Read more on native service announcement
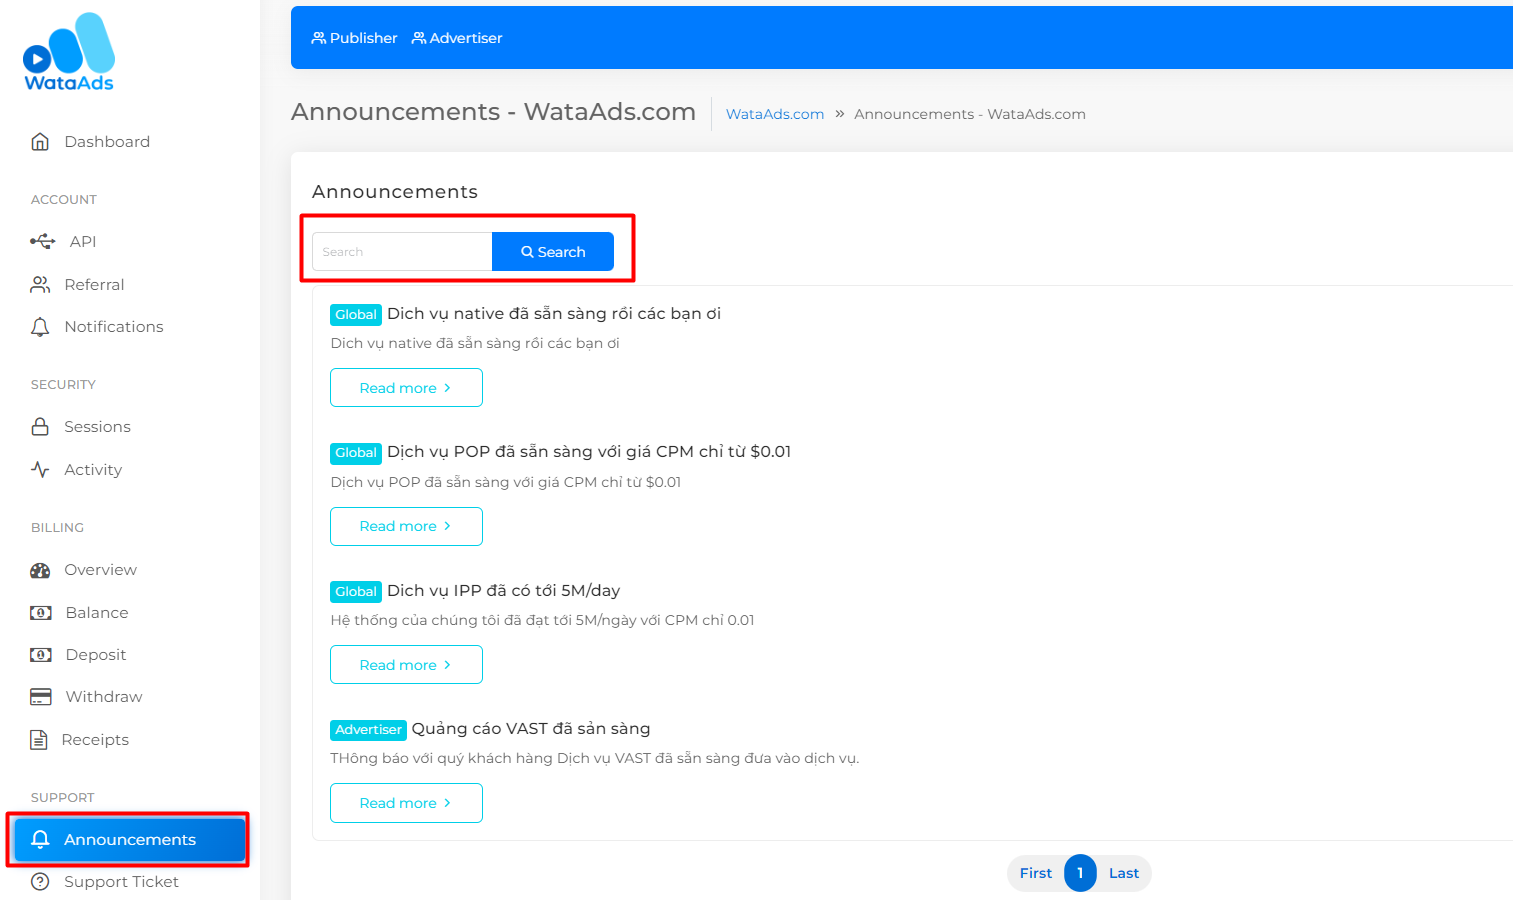Viewport: 1513px width, 900px height. coord(406,388)
